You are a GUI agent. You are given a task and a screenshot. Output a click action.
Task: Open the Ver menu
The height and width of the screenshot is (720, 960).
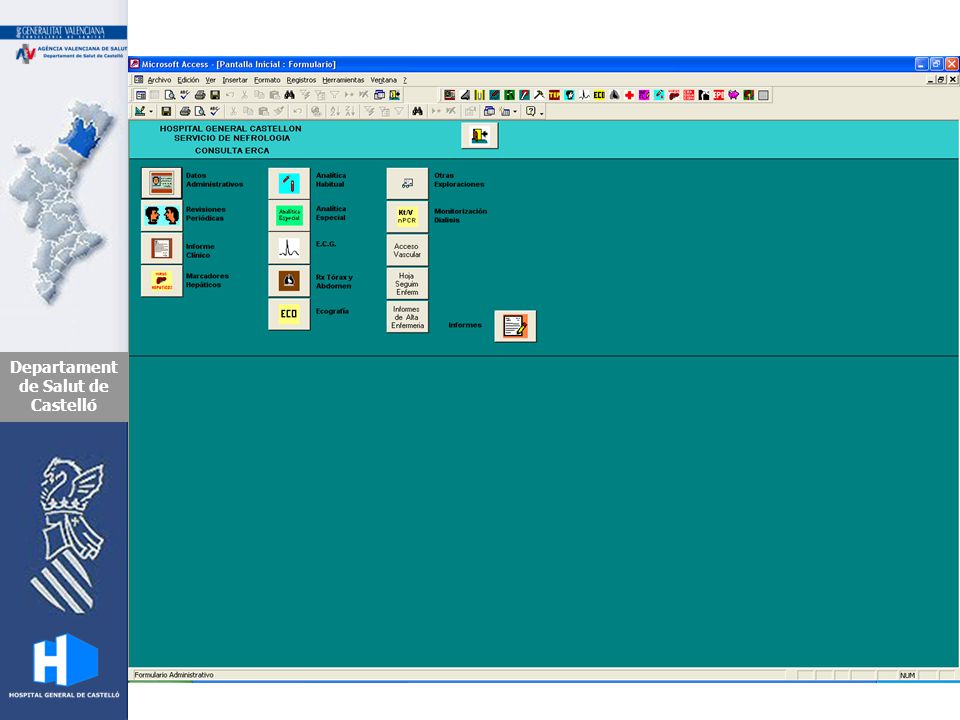210,80
